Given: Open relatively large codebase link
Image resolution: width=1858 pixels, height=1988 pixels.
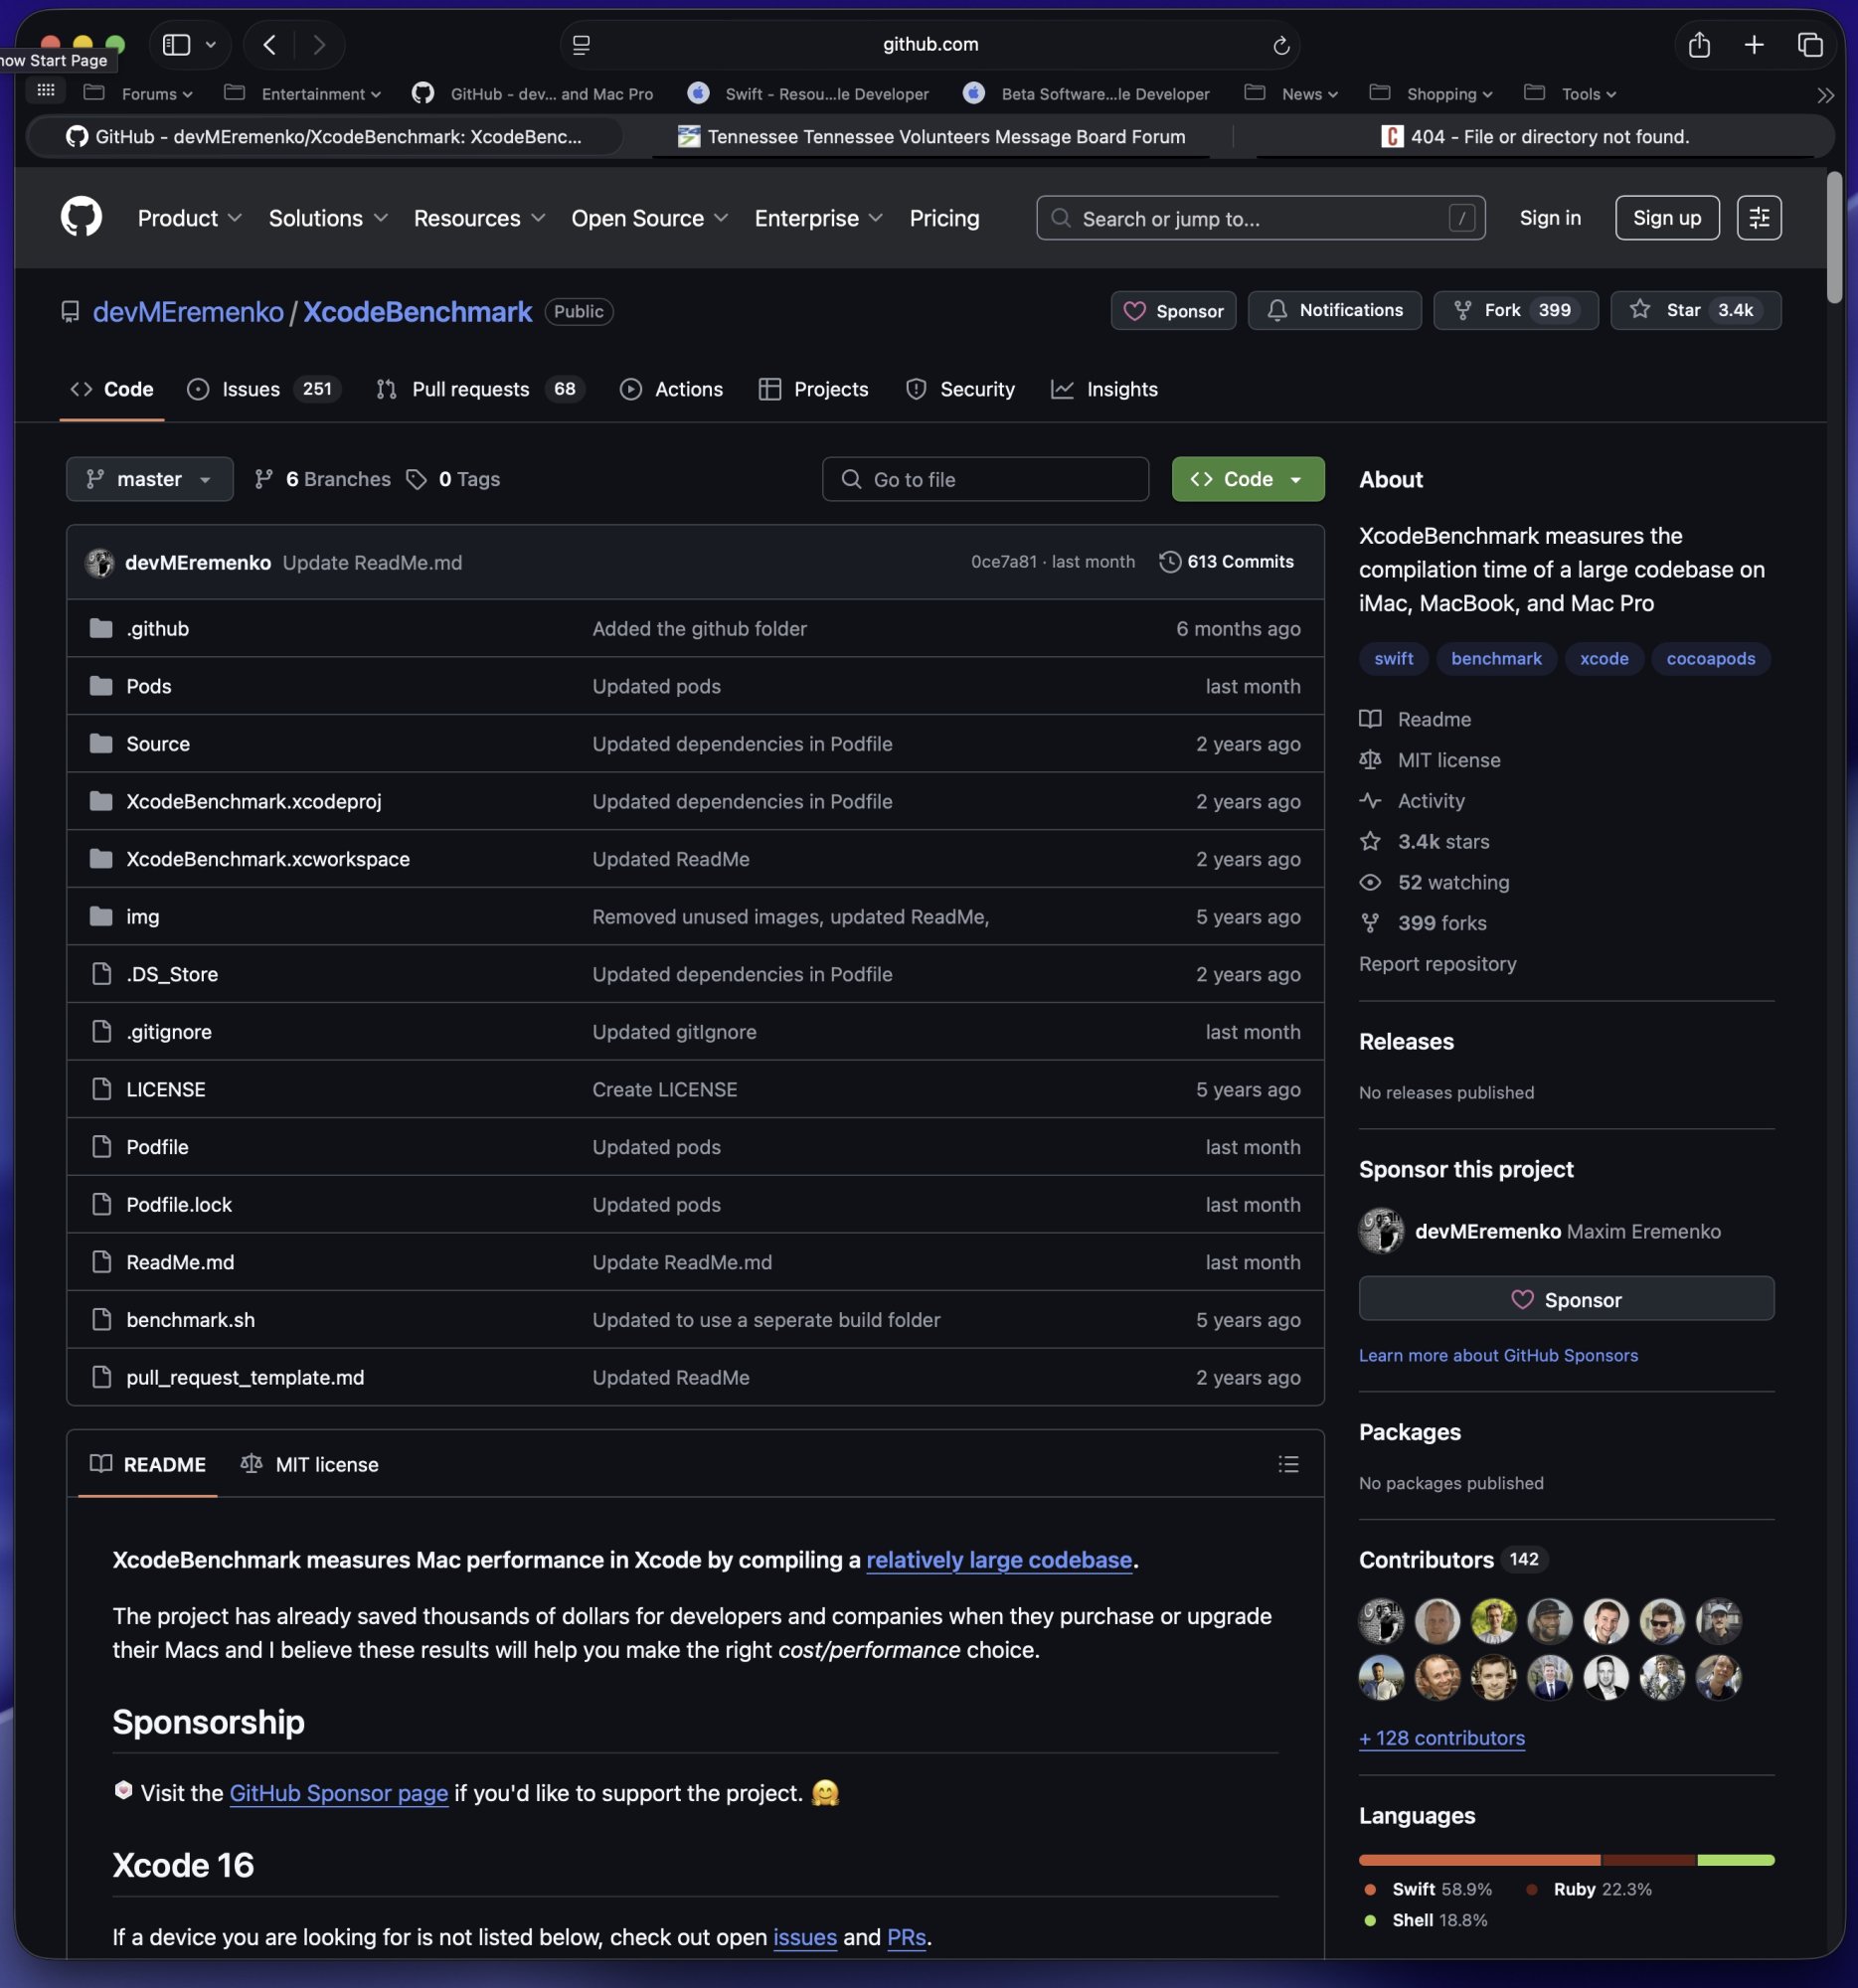Looking at the screenshot, I should coord(998,1559).
